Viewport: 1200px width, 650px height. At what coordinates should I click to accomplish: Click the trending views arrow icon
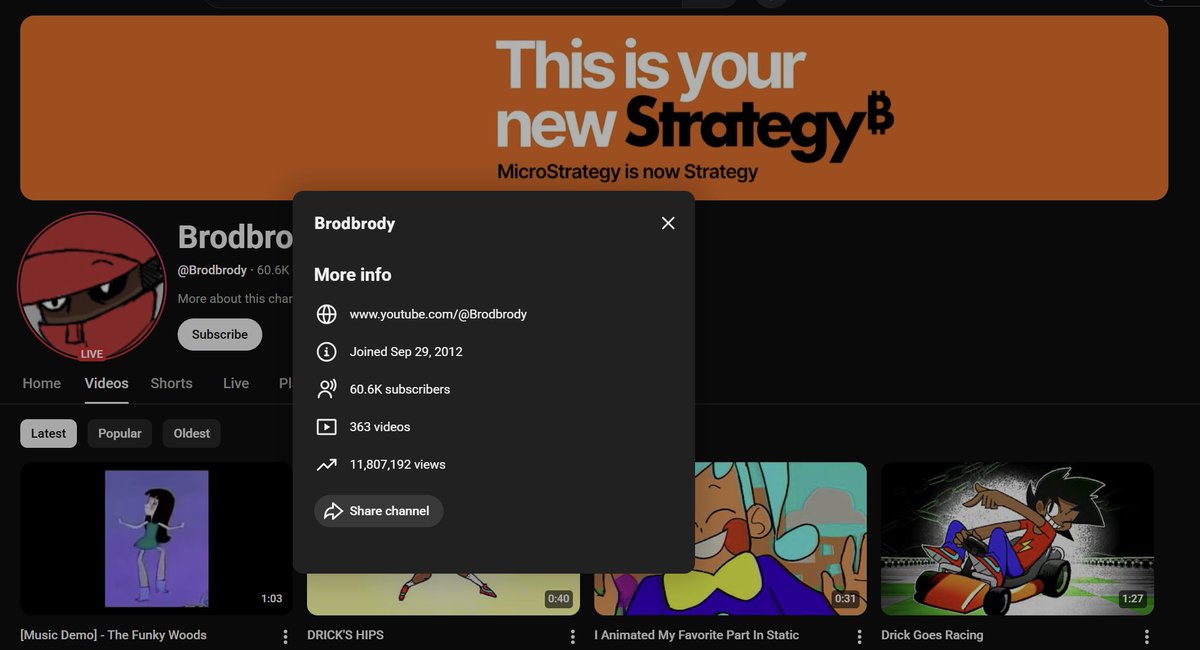click(x=326, y=464)
